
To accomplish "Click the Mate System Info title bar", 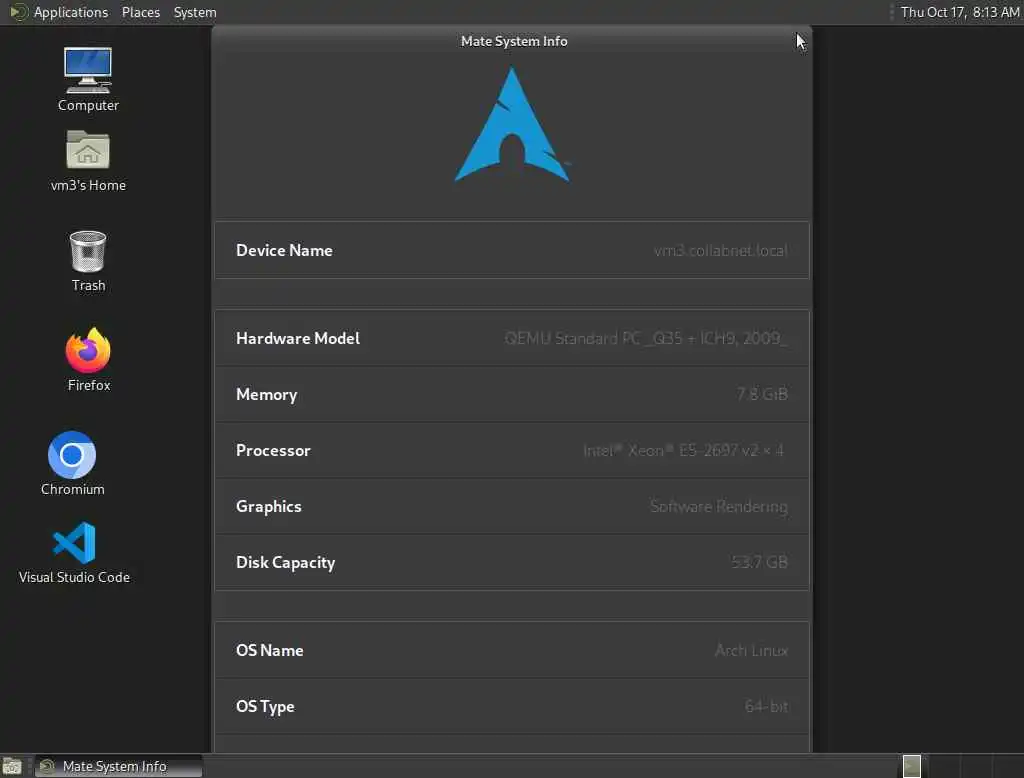I will [x=513, y=41].
